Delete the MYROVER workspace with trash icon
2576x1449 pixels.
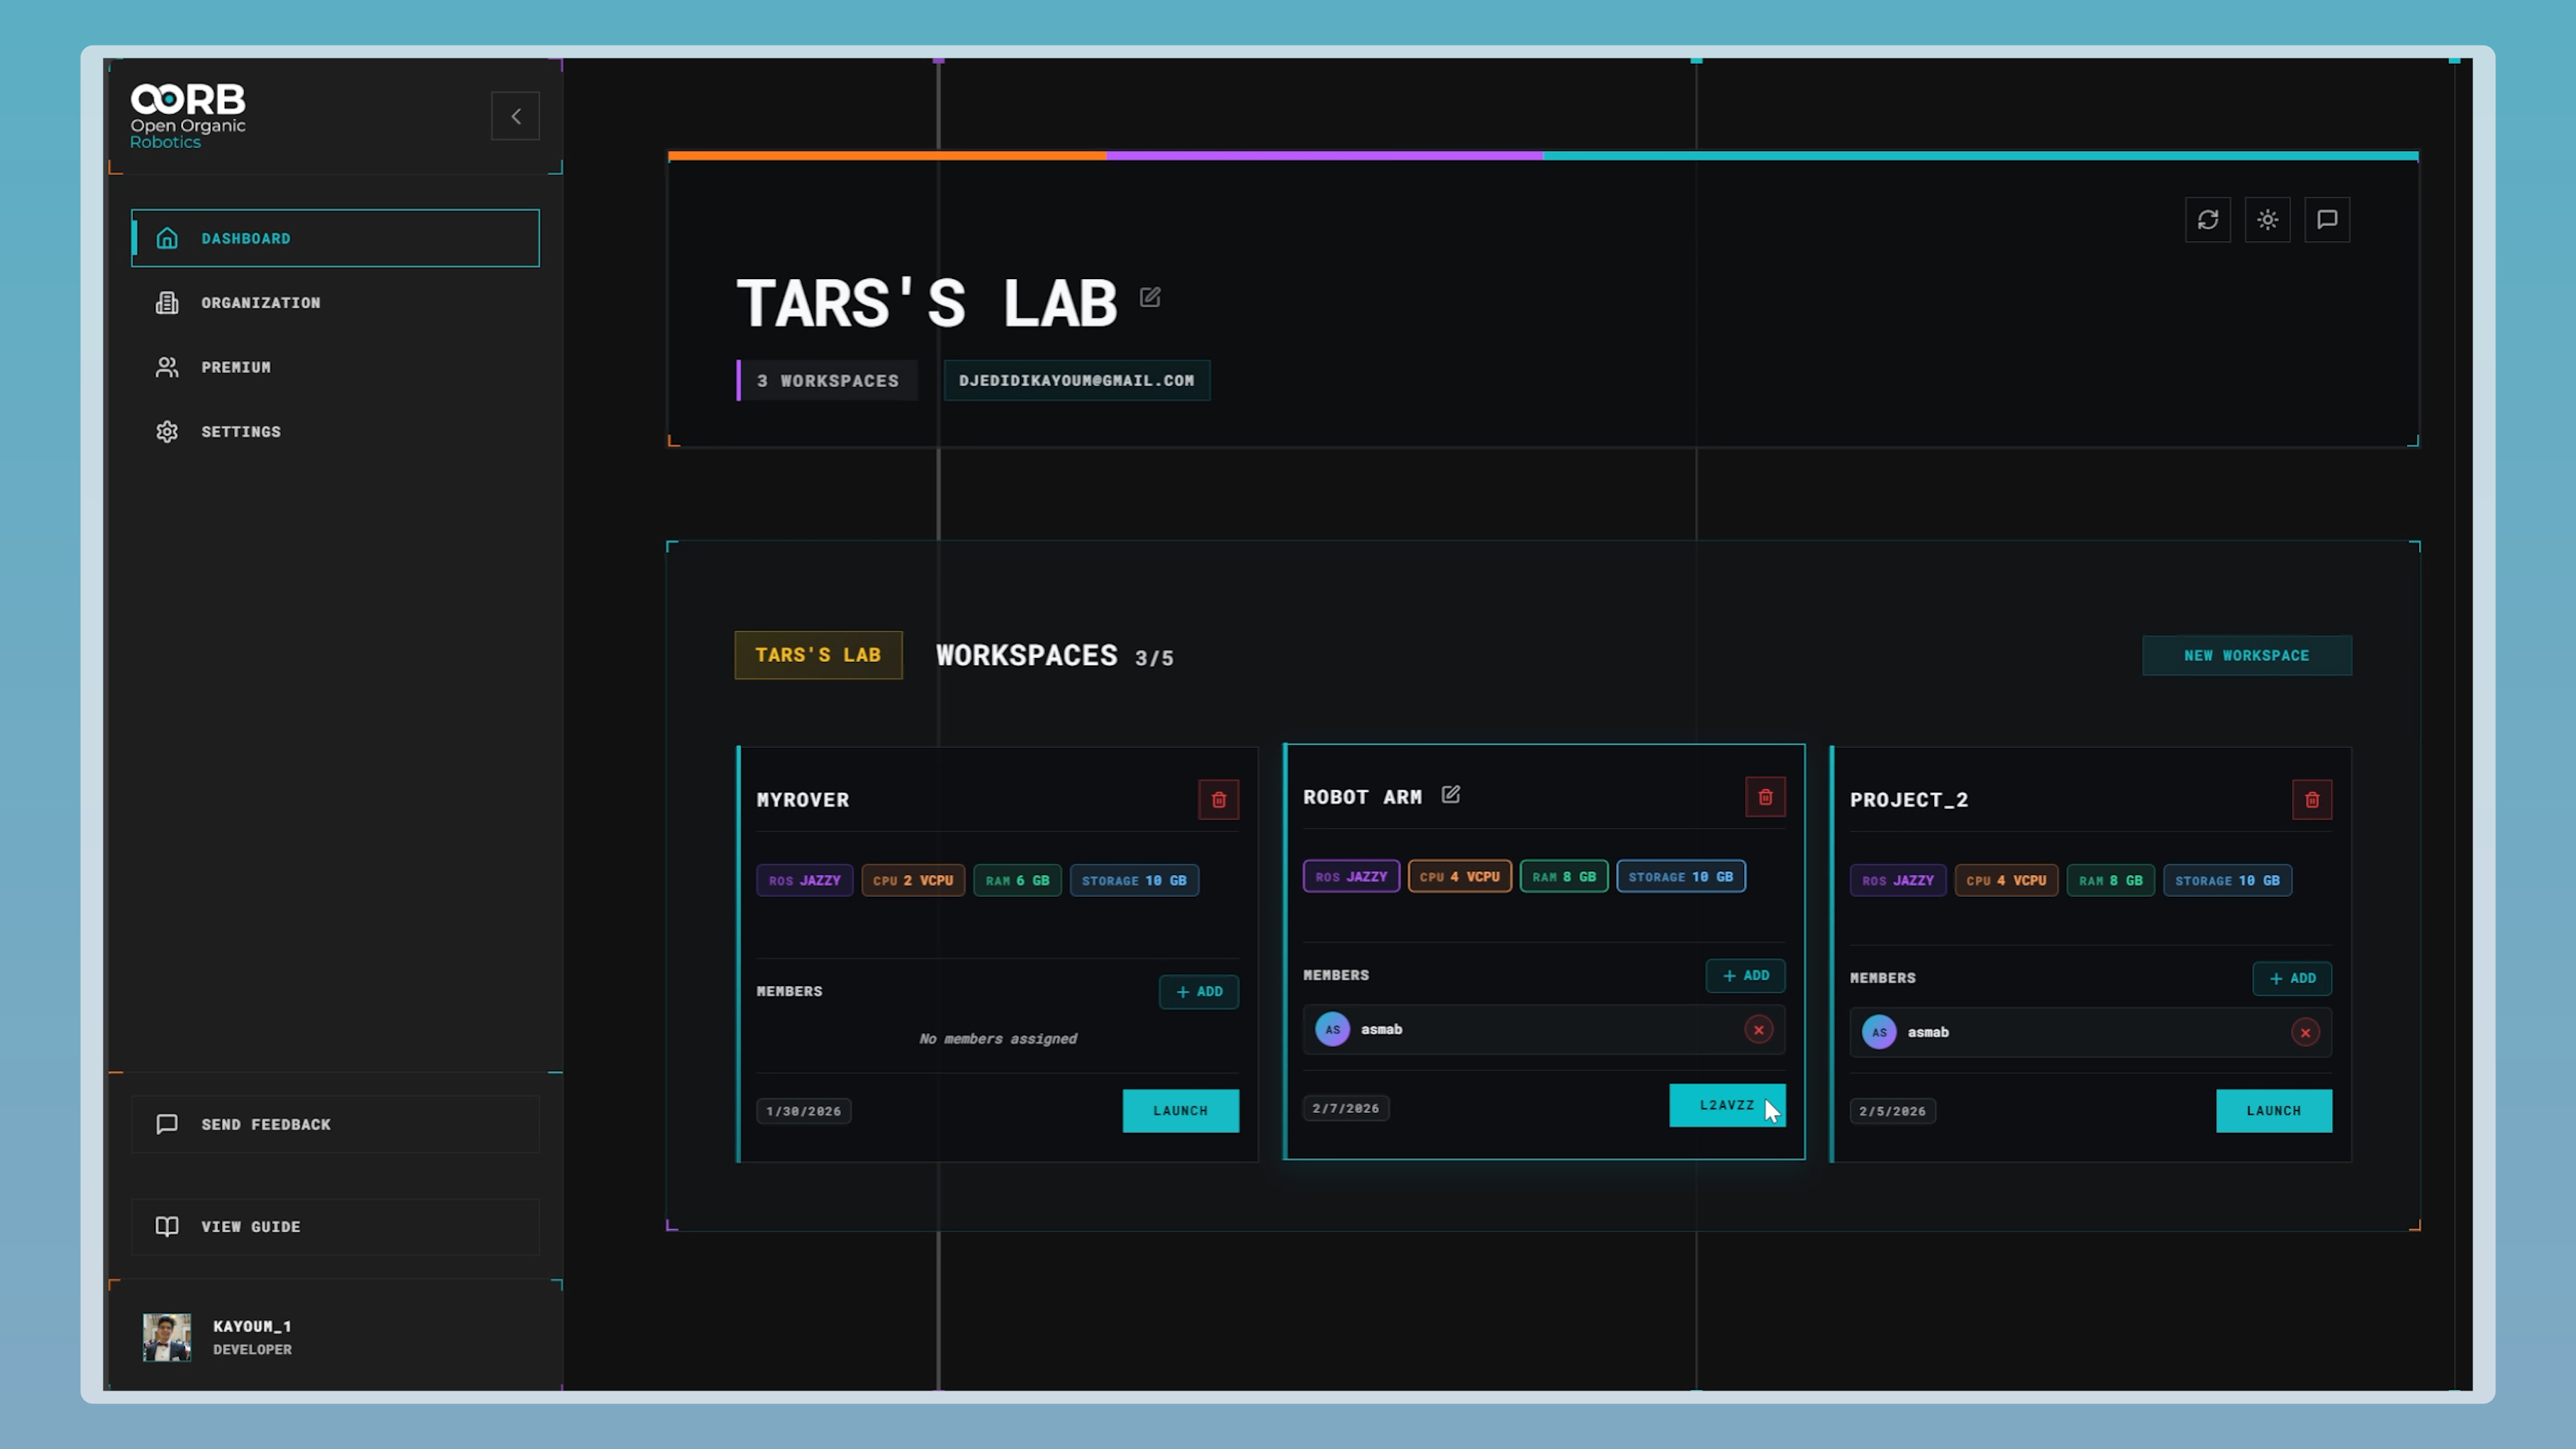1218,799
